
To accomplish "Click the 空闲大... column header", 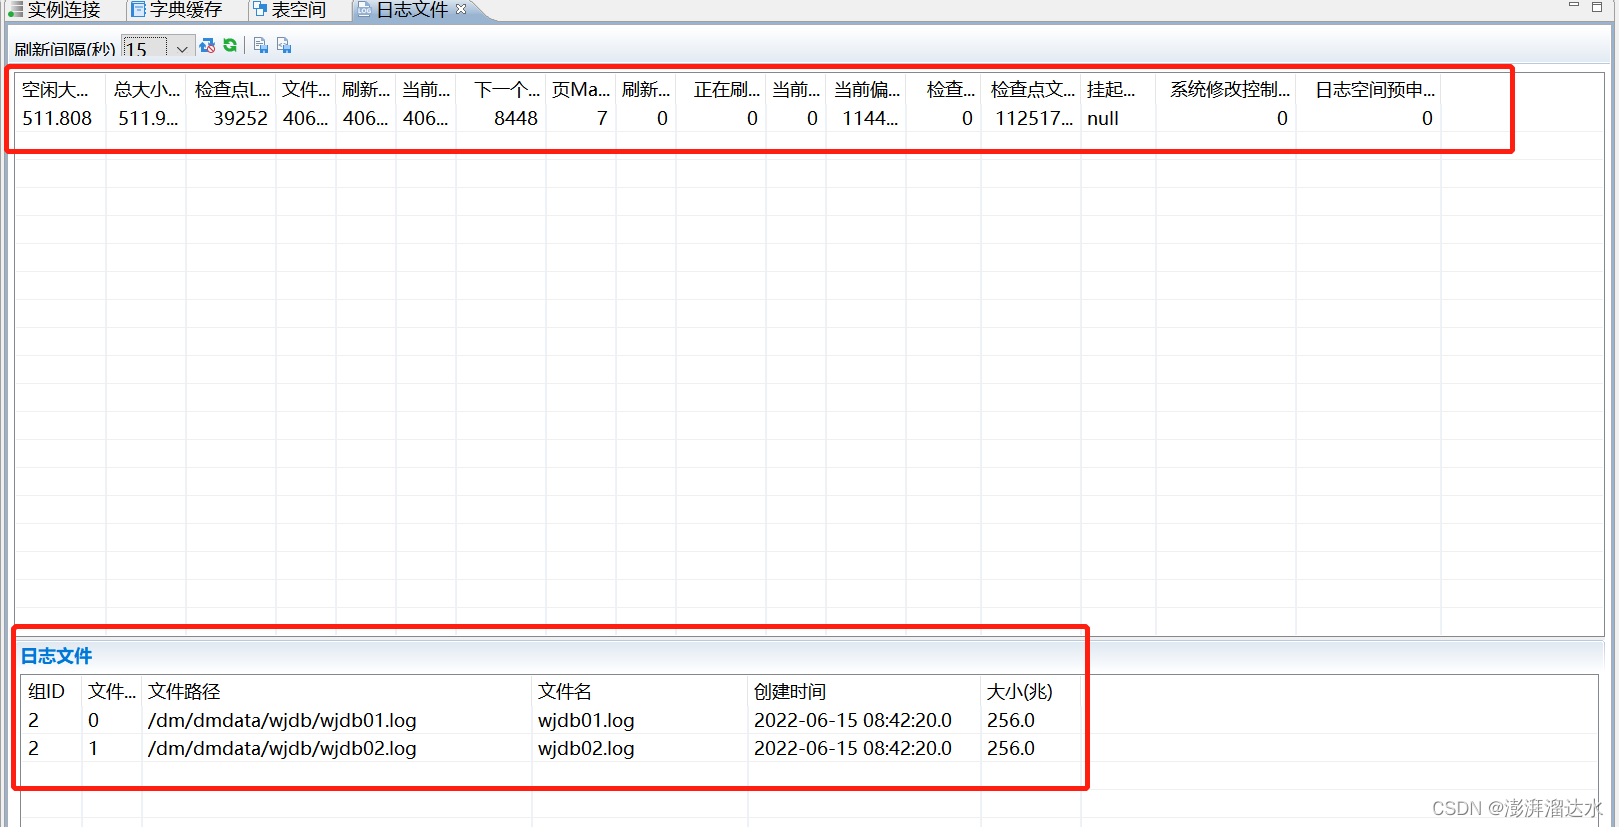I will pos(55,90).
